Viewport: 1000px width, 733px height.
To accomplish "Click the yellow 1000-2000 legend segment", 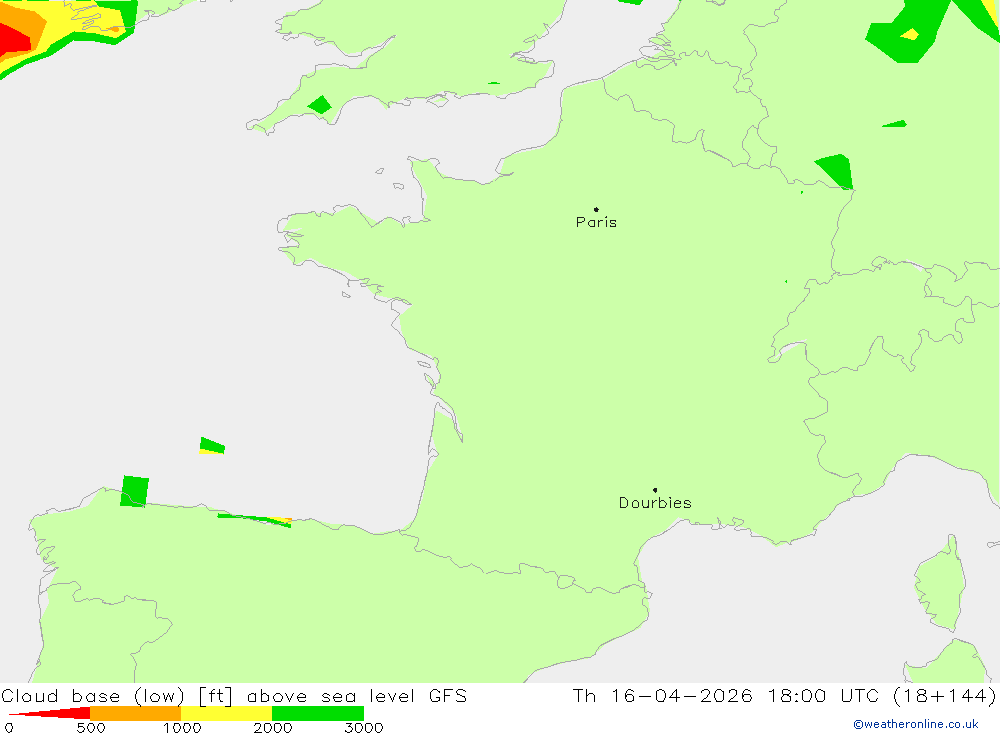I will (x=226, y=713).
